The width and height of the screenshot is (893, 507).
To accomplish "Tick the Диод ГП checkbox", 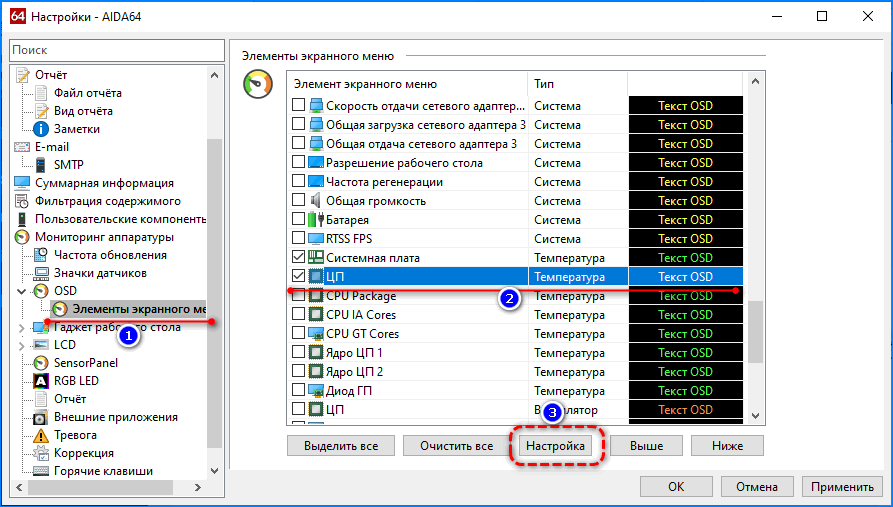I will 298,391.
